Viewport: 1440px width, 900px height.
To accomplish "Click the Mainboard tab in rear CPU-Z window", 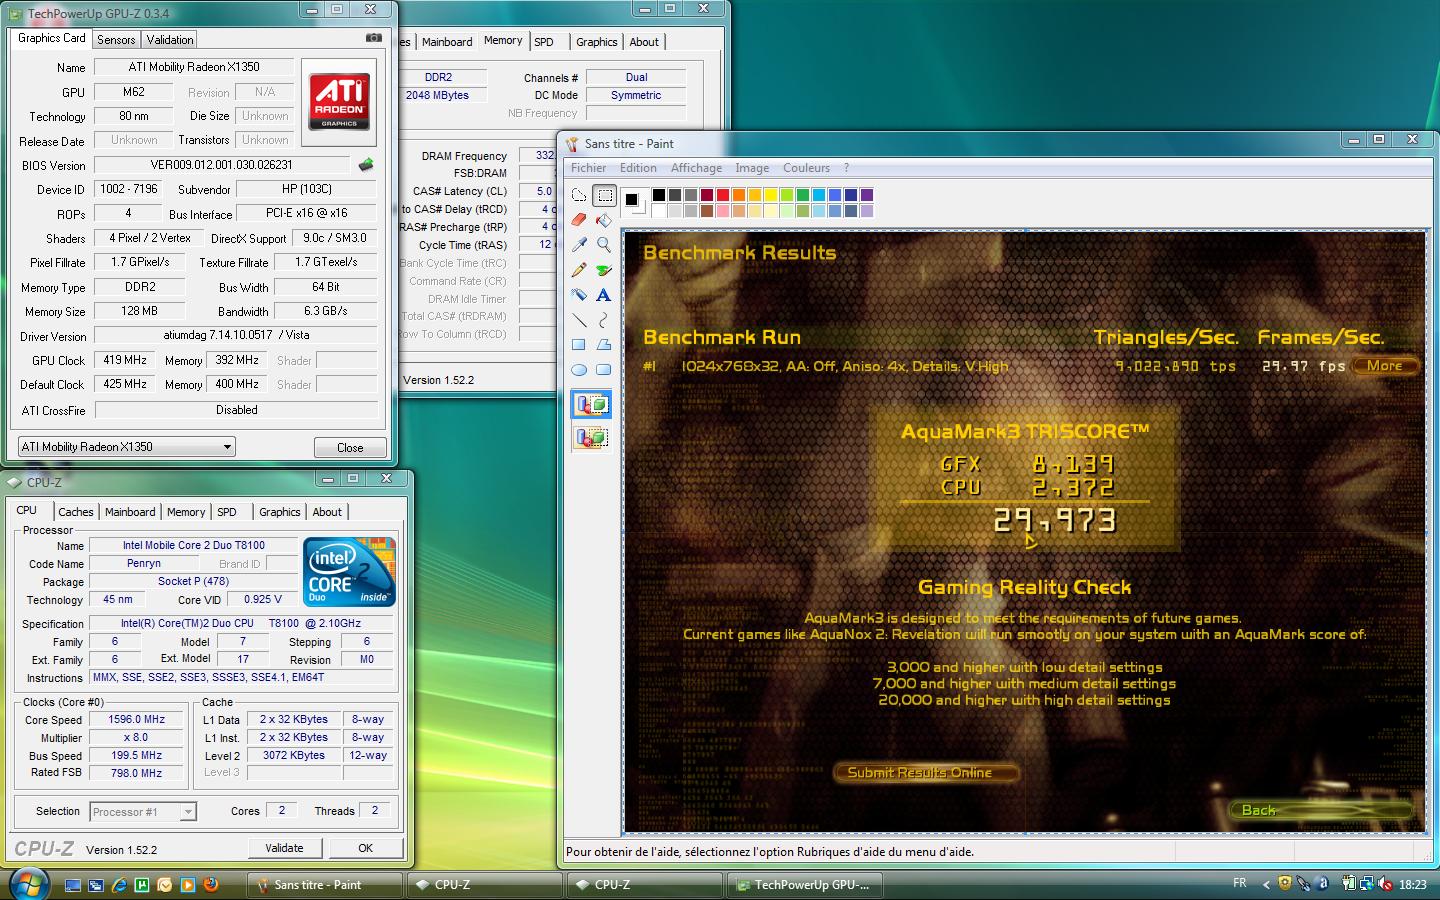I will pyautogui.click(x=447, y=42).
